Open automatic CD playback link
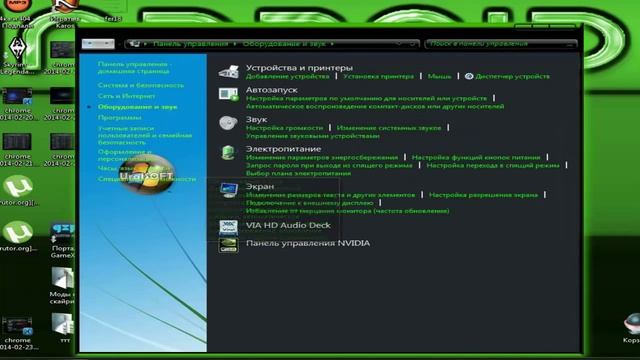This screenshot has height=360, width=640. (x=375, y=106)
